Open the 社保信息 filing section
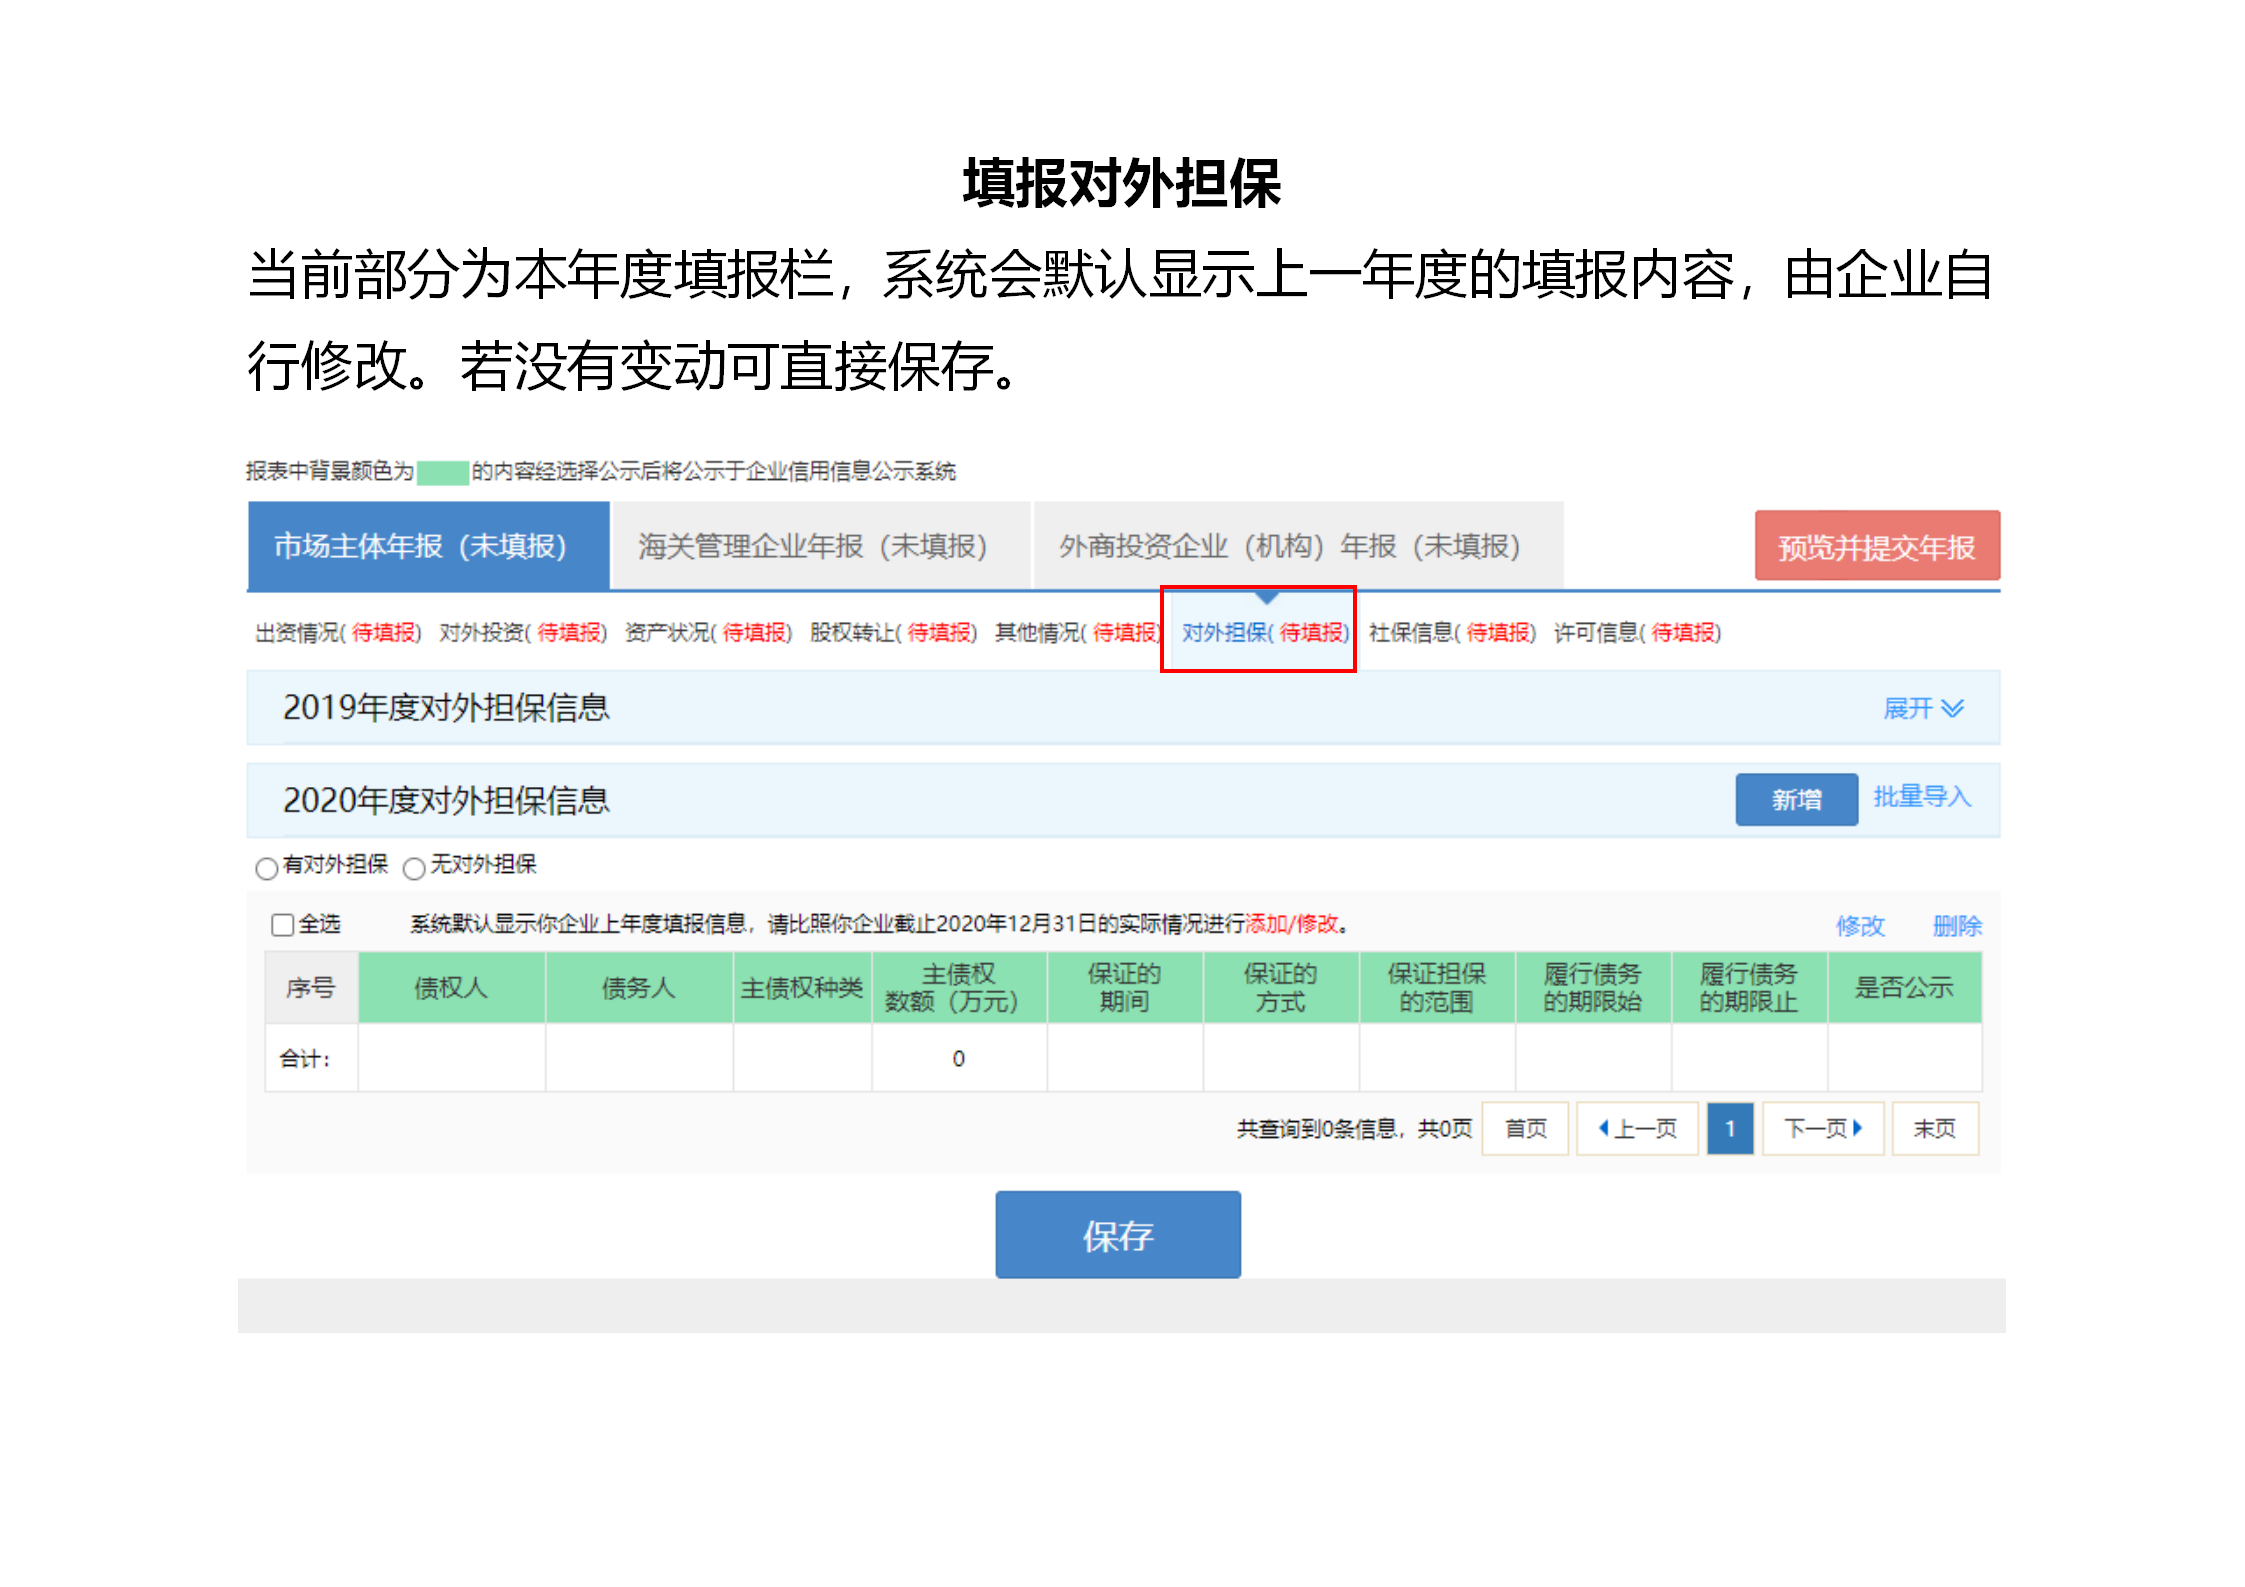This screenshot has height=1587, width=2245. (1452, 633)
